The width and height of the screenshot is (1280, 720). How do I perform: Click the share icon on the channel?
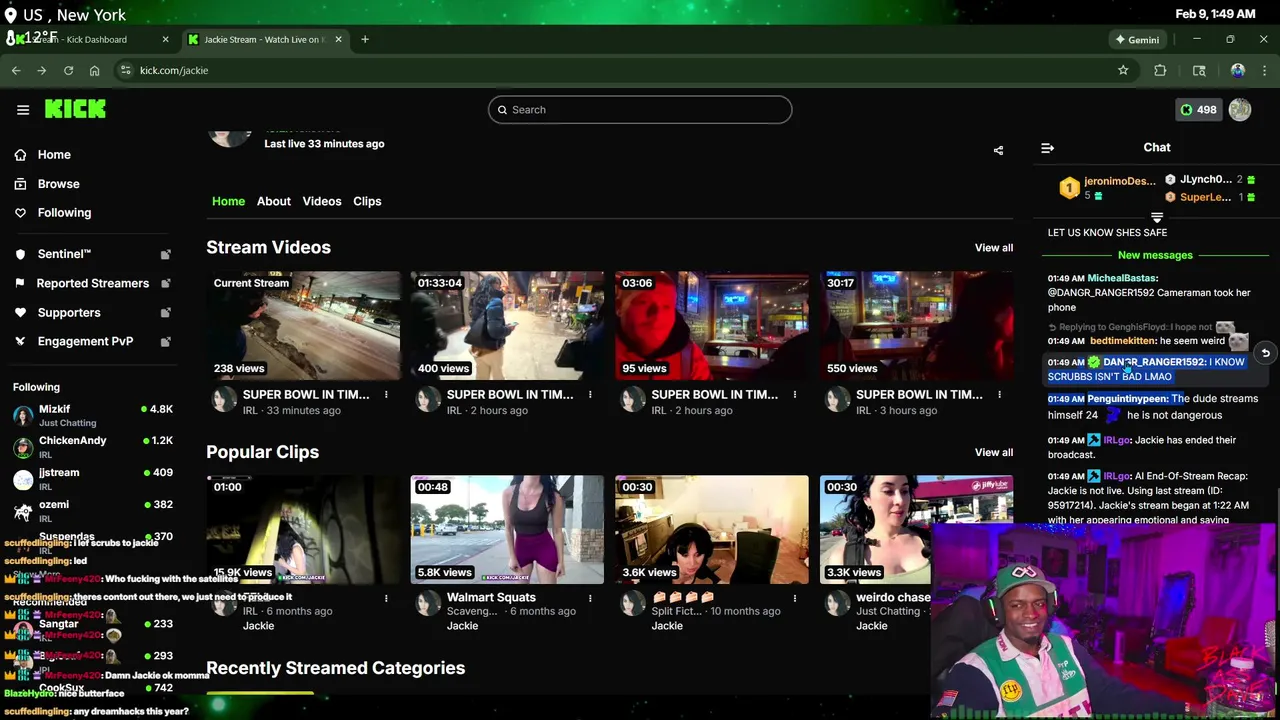(998, 150)
